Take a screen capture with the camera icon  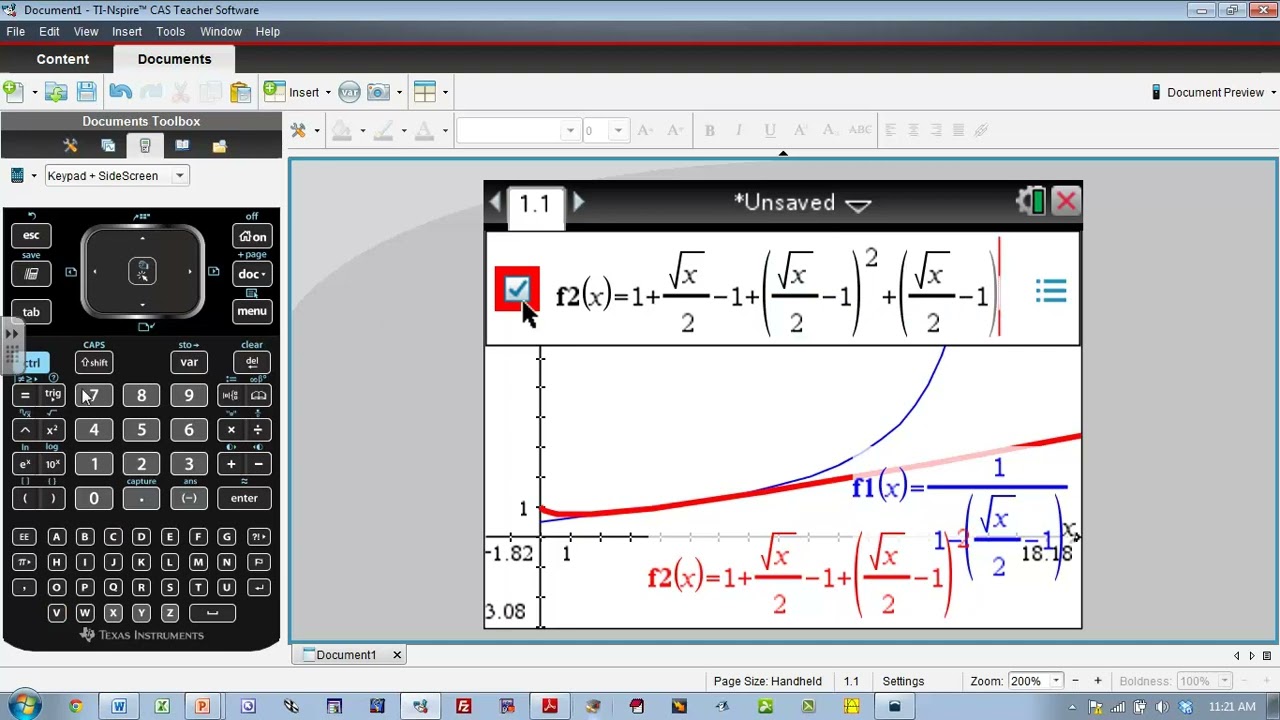[x=378, y=92]
